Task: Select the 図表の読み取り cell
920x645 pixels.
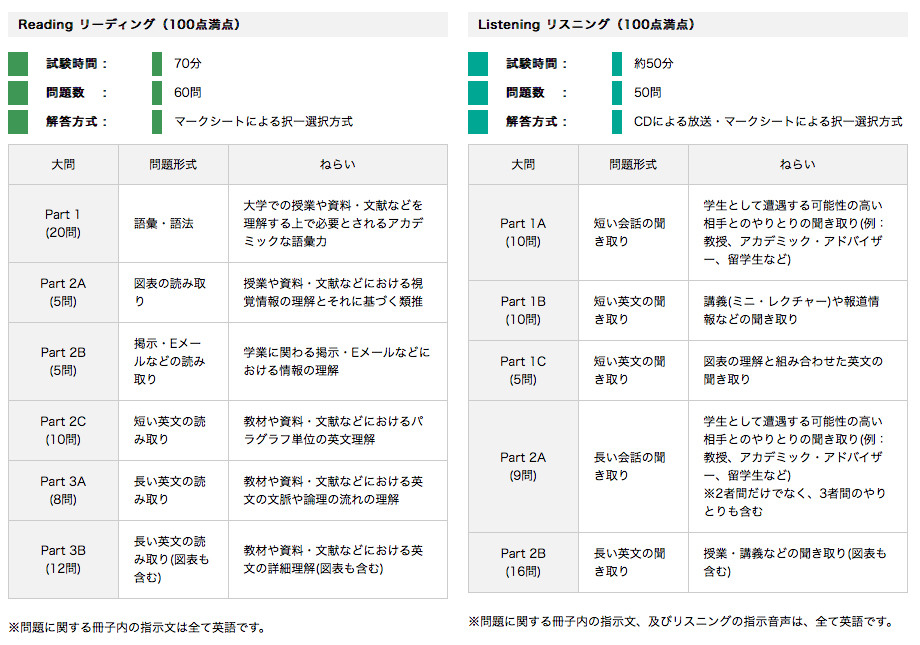Action: point(173,292)
